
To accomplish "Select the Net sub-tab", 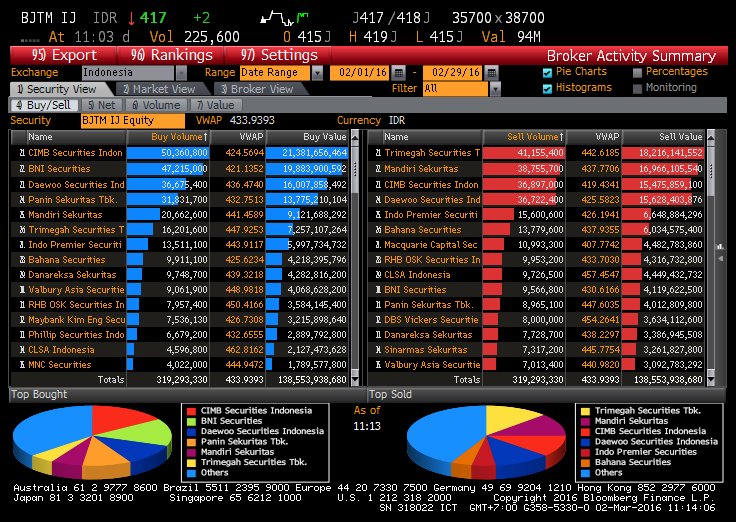I will point(102,104).
